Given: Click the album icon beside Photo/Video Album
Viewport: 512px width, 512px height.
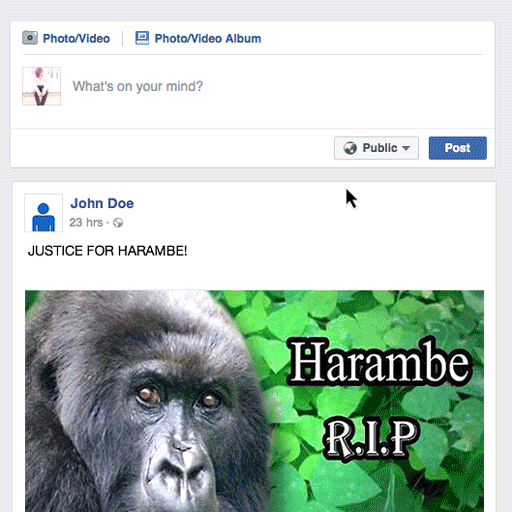Looking at the screenshot, I should (x=142, y=38).
